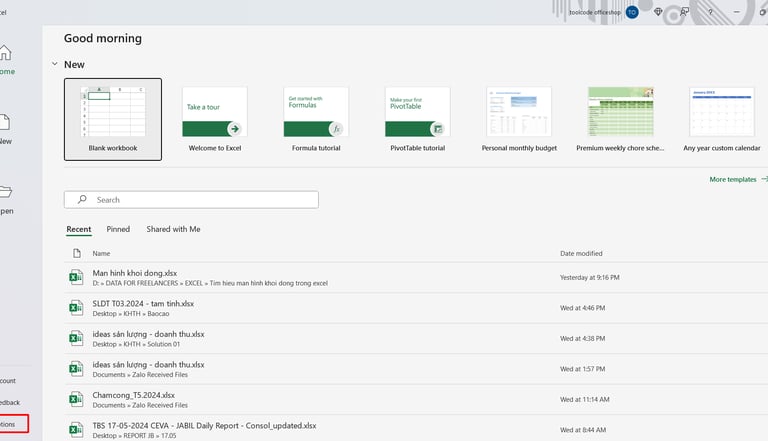768x441 pixels.
Task: Open Feedback in the left sidebar
Action: [x=10, y=402]
